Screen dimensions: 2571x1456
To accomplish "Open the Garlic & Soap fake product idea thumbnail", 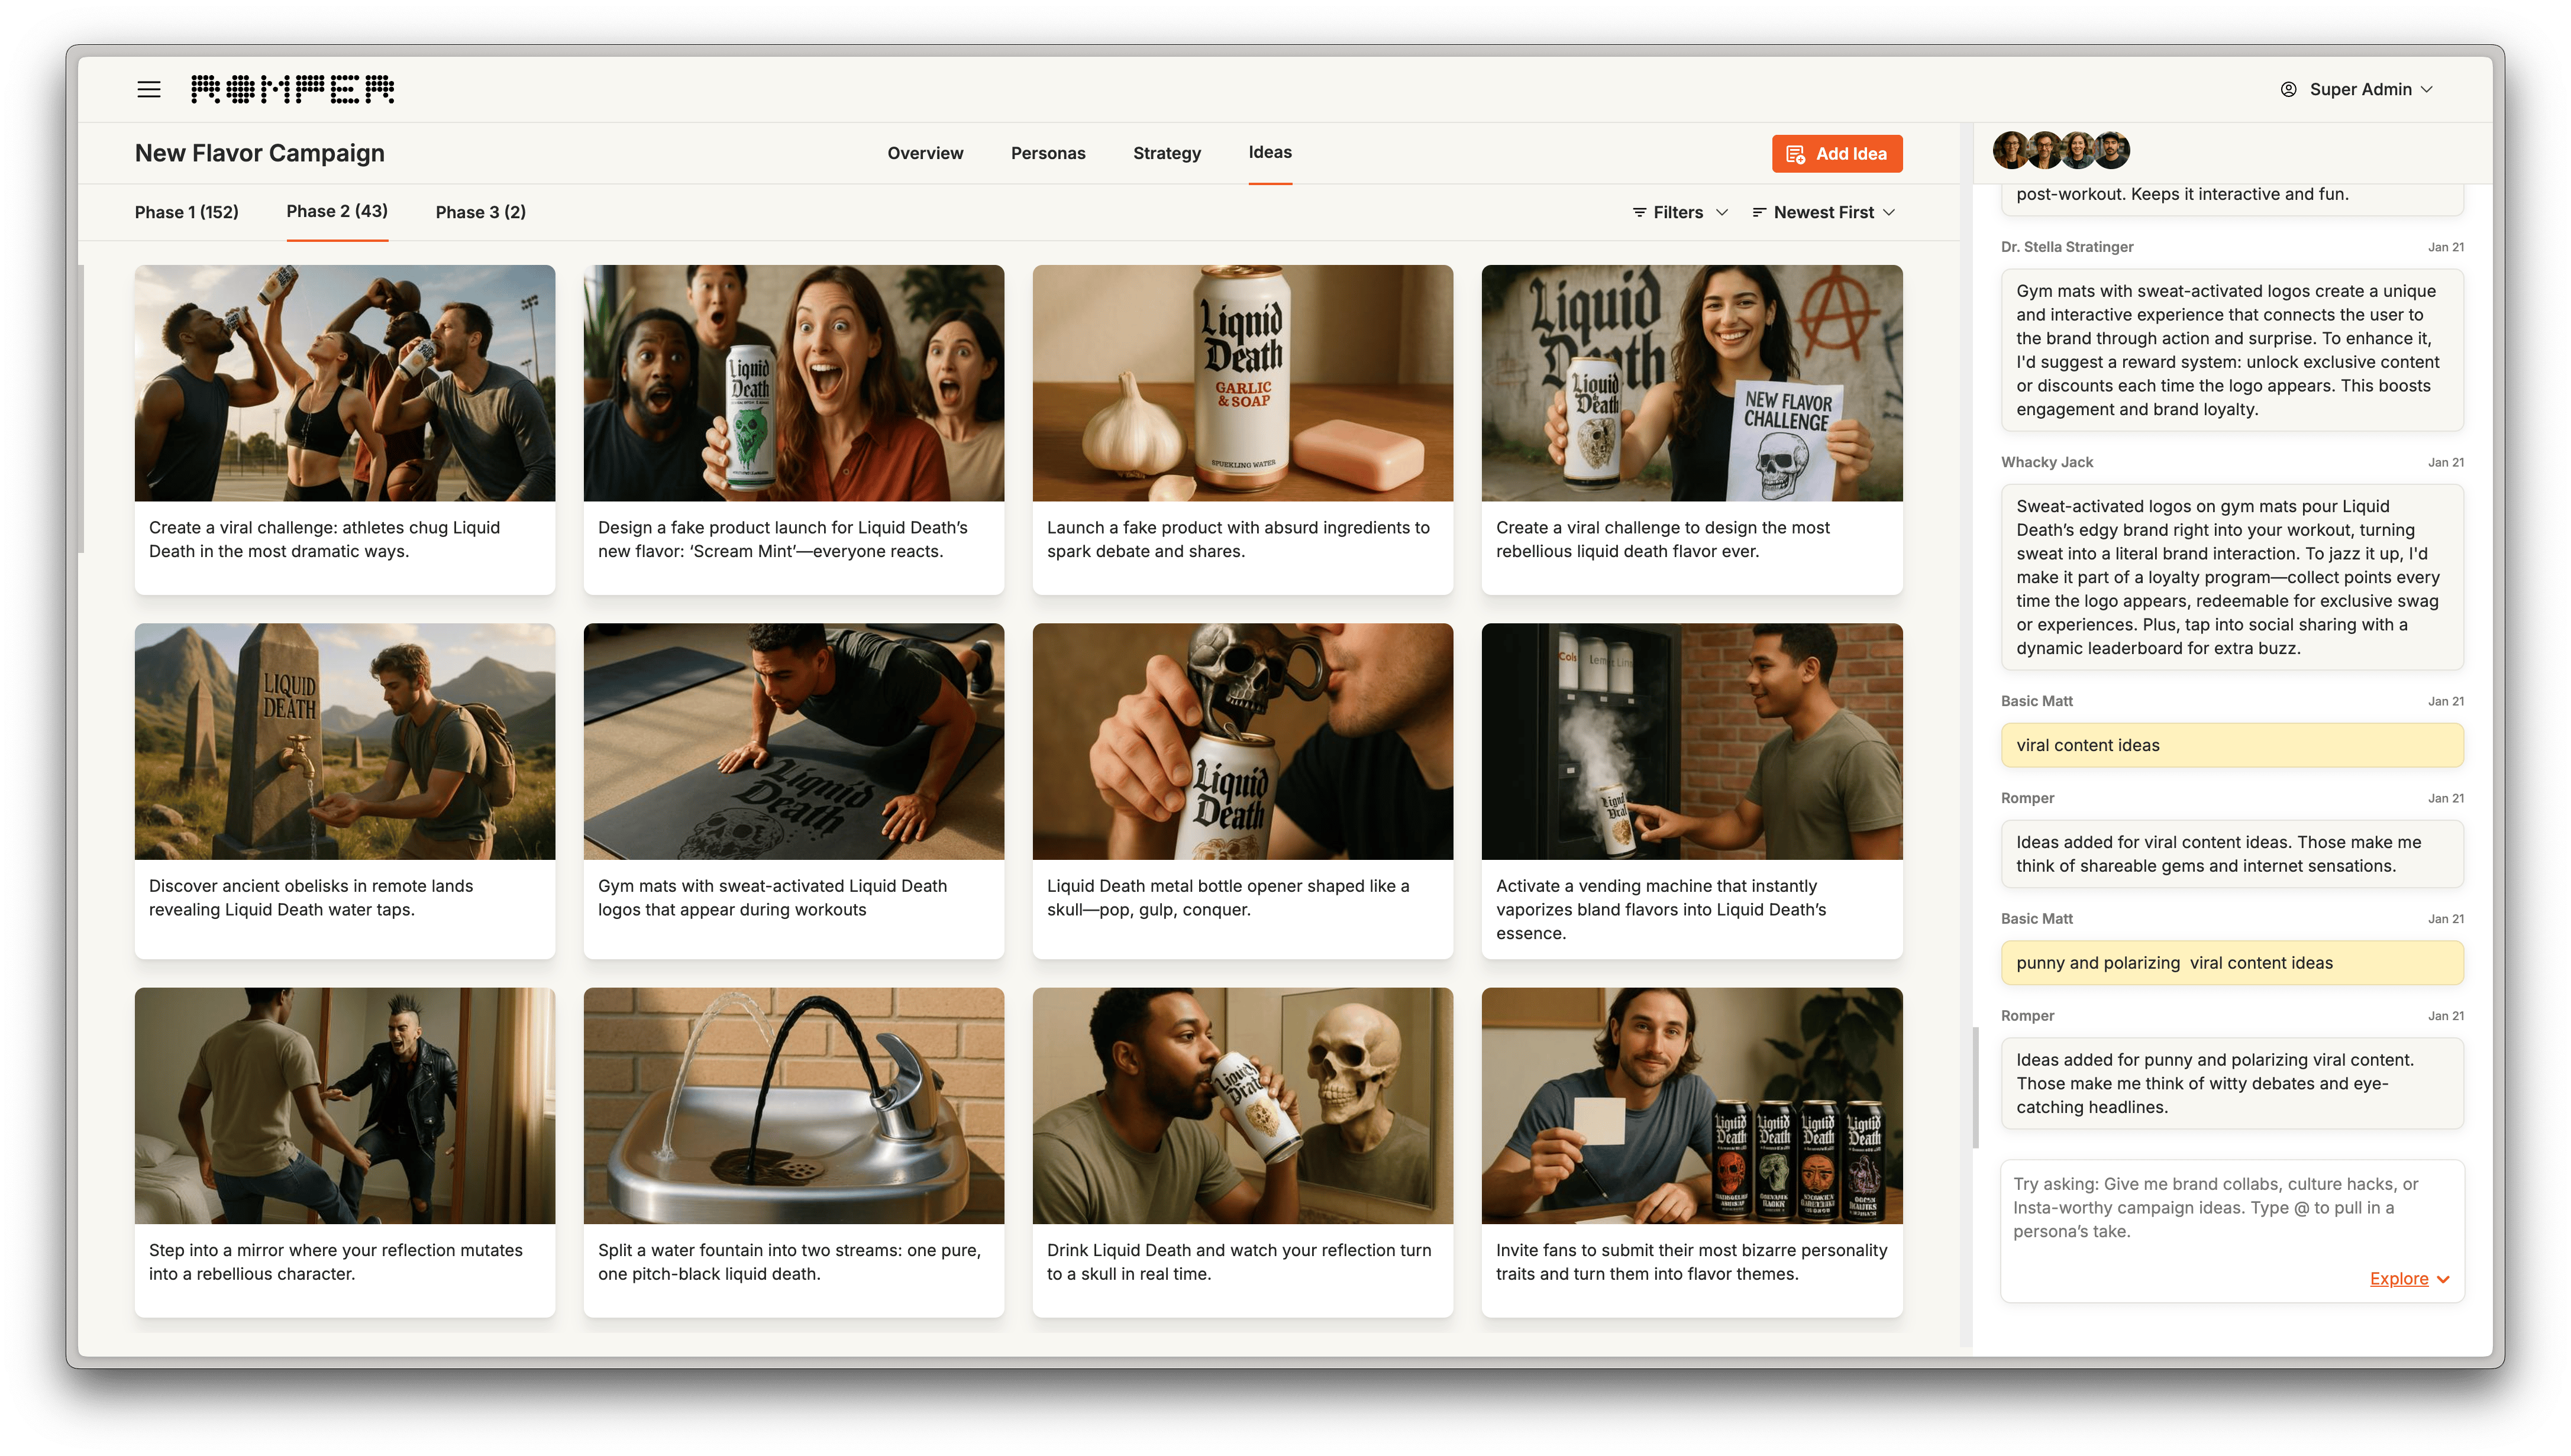I will click(x=1242, y=383).
